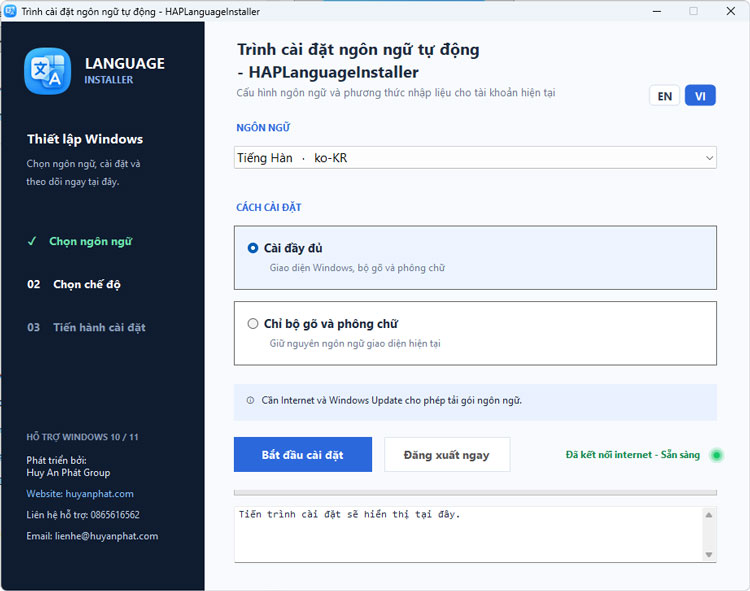Select the Cài đầy đủ radio option
The image size is (750, 591).
[x=253, y=248]
